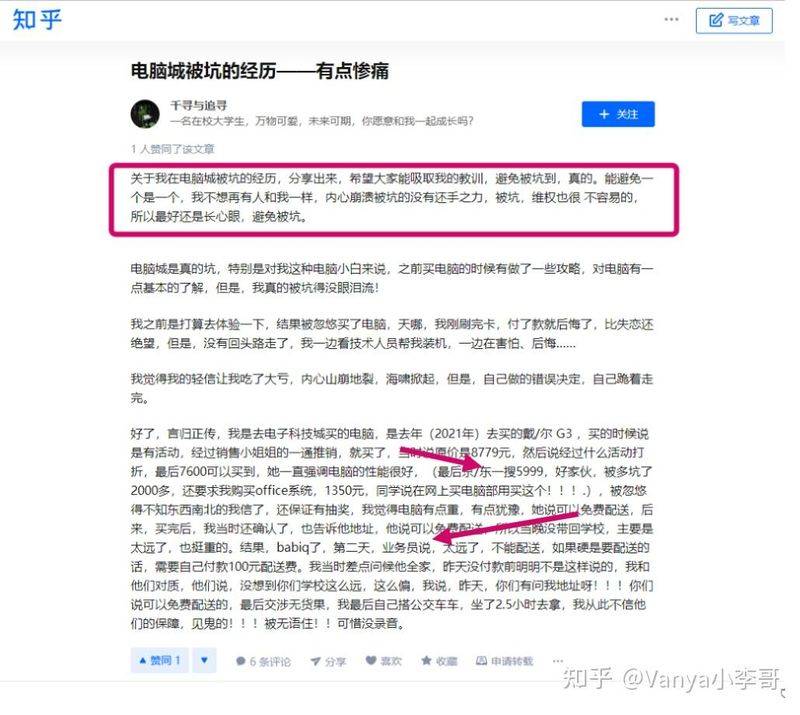View the 1 人赞同了该文章 list
Viewport: 800px width, 715px height.
(172, 149)
